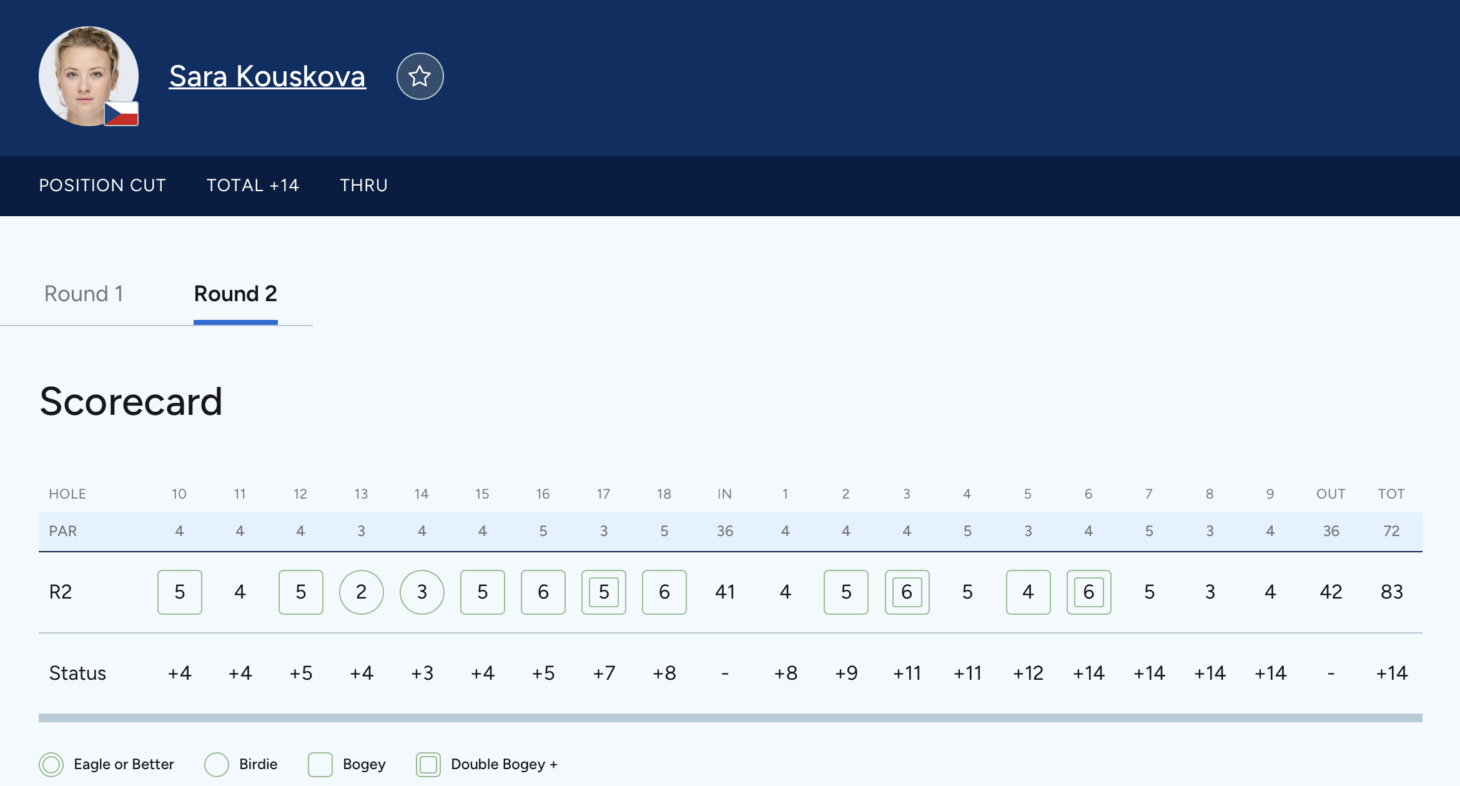The image size is (1460, 786).
Task: Open the Sara Kouskova player link
Action: 267,76
